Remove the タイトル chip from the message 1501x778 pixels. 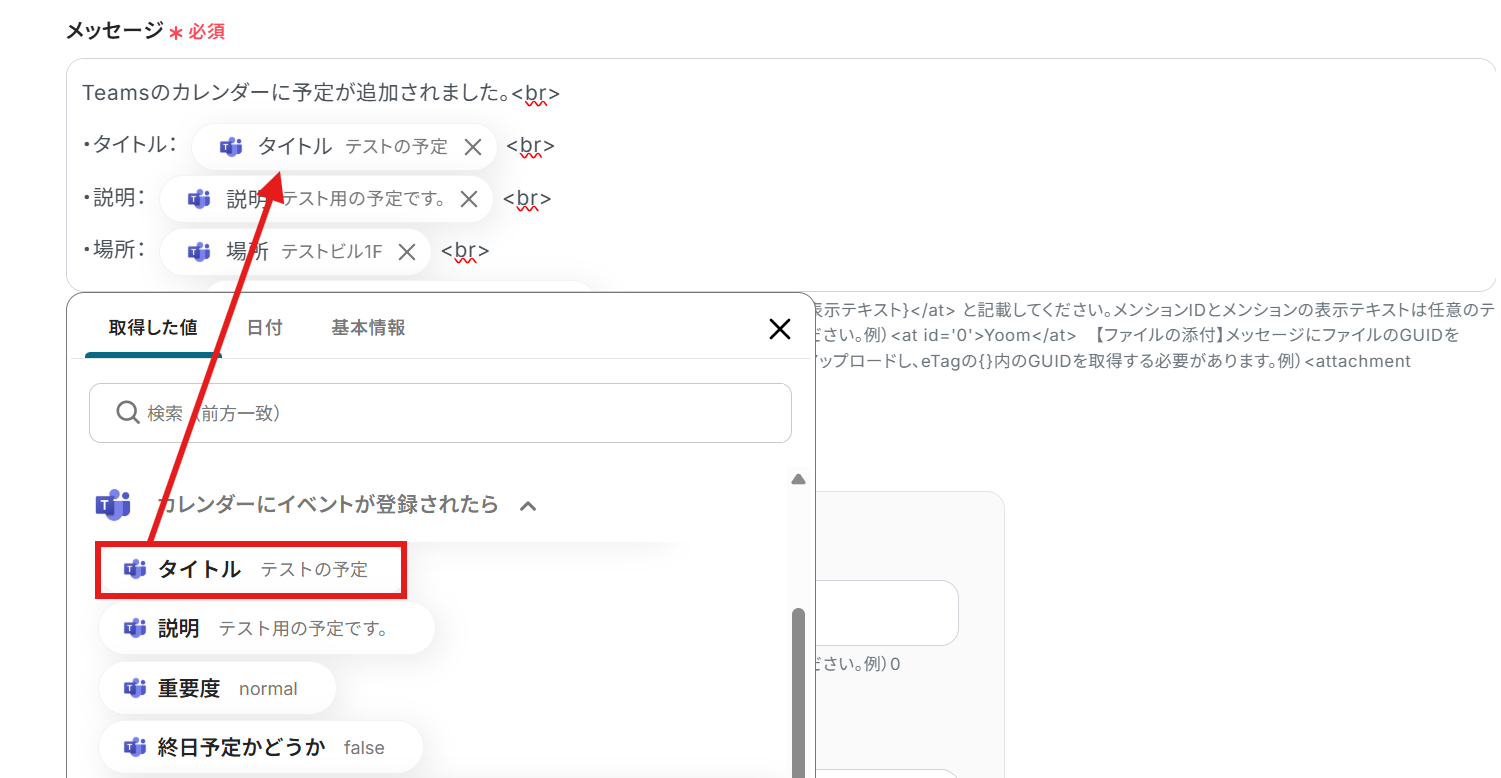tap(473, 147)
